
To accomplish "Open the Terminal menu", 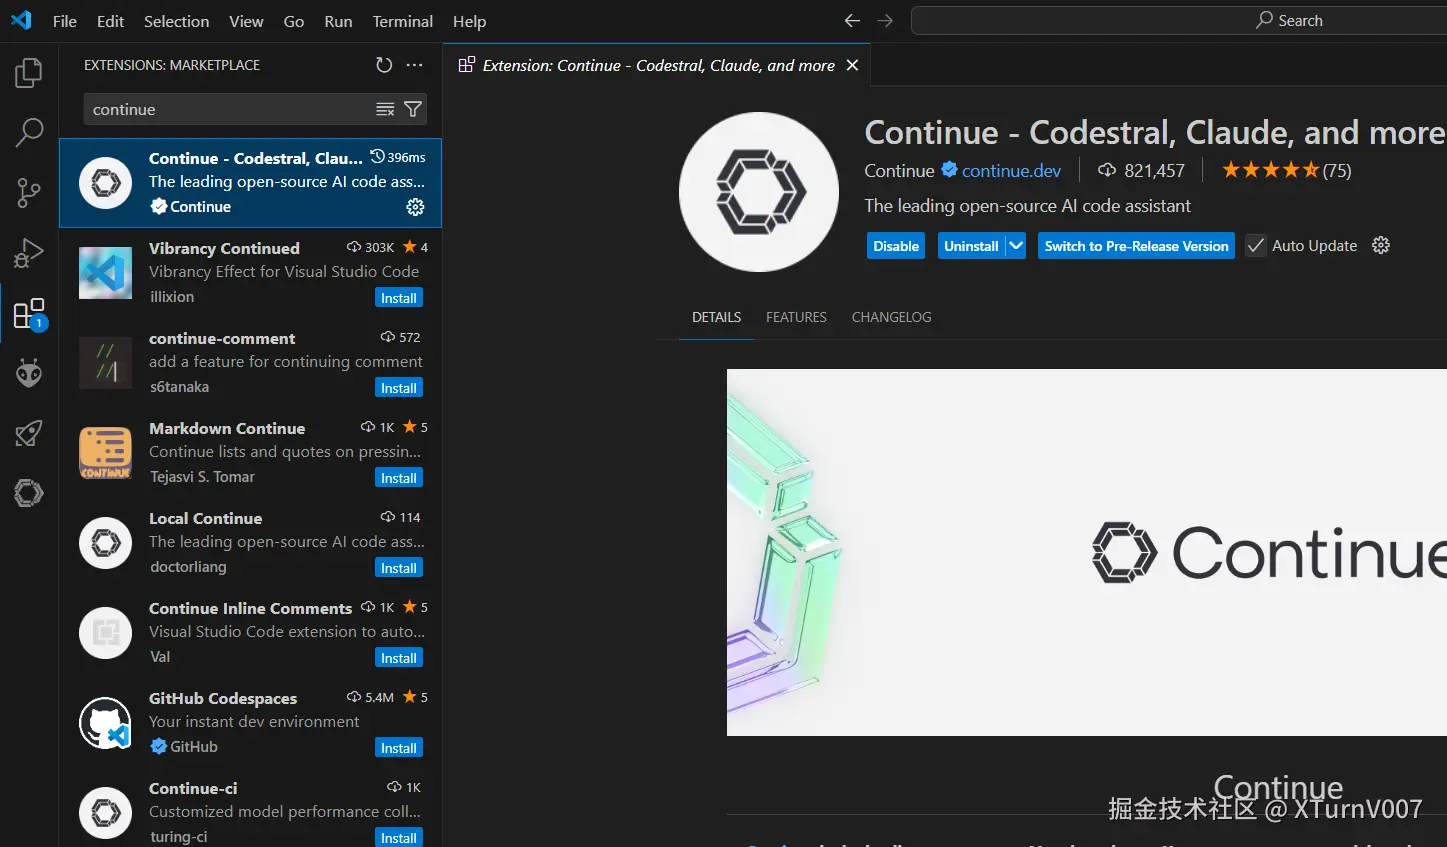I will 402,21.
